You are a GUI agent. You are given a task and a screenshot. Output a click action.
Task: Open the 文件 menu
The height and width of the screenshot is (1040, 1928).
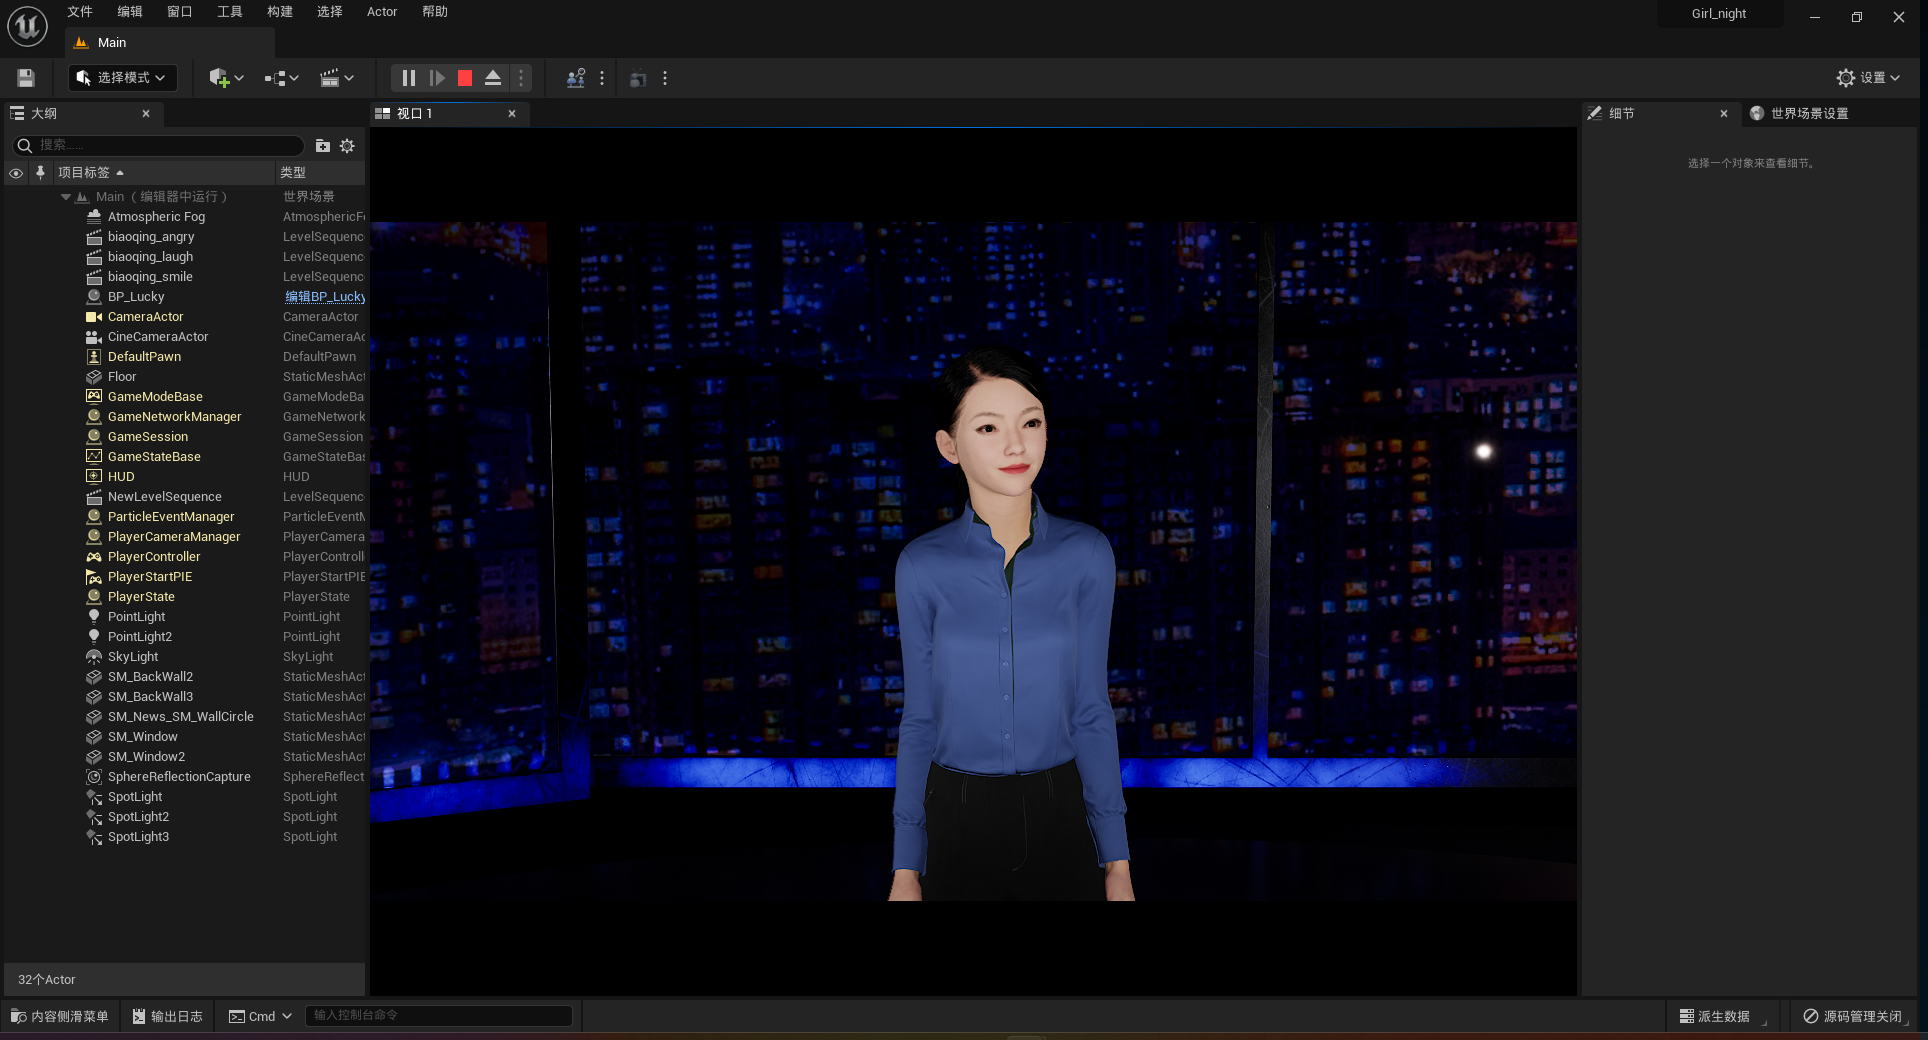tap(80, 12)
